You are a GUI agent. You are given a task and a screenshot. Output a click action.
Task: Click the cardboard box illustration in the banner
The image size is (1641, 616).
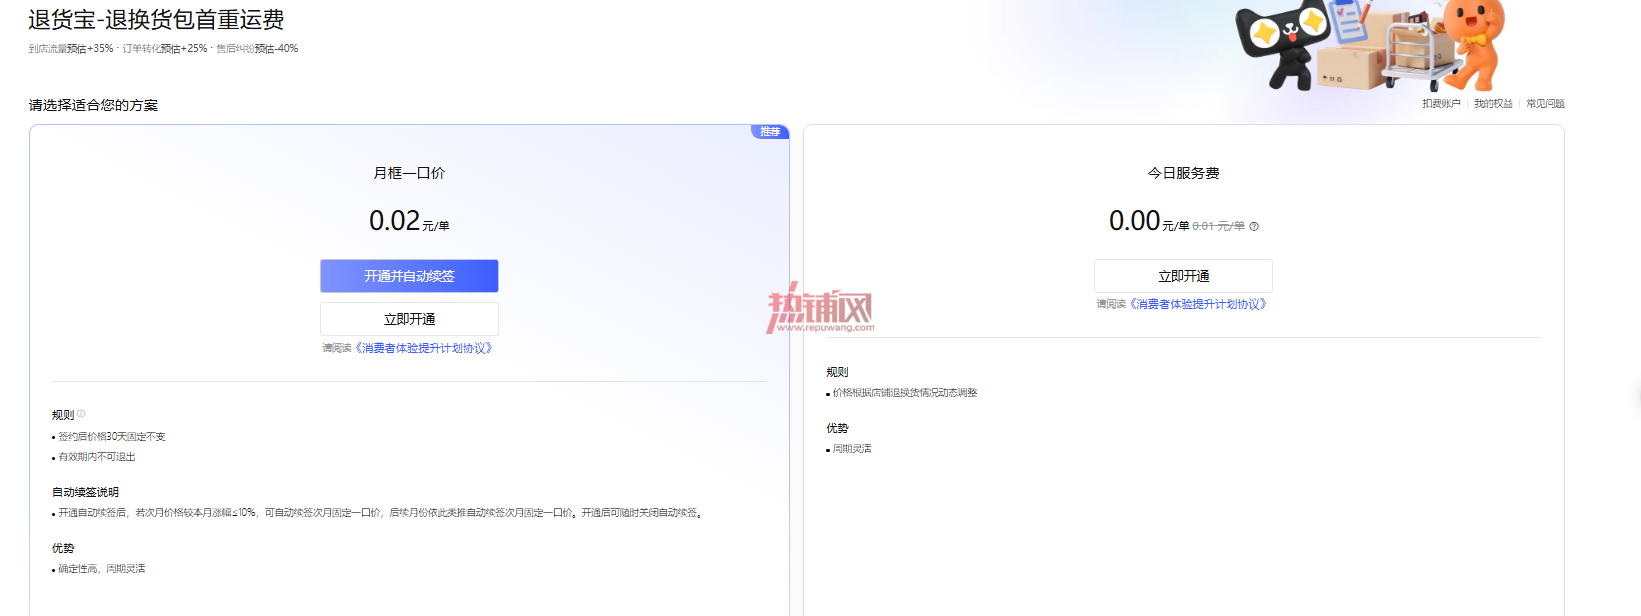[x=1350, y=68]
